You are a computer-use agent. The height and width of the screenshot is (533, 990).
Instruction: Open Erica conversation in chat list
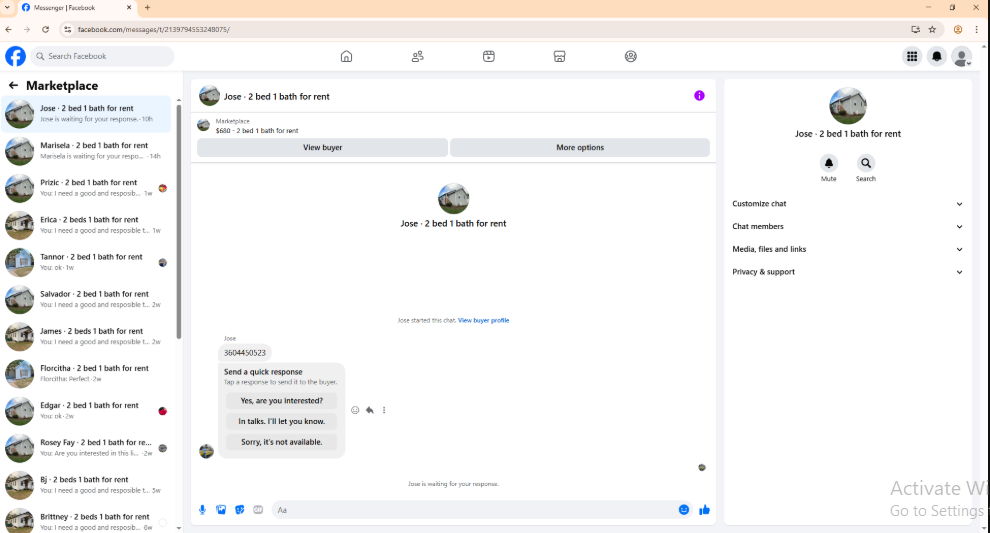(x=86, y=225)
